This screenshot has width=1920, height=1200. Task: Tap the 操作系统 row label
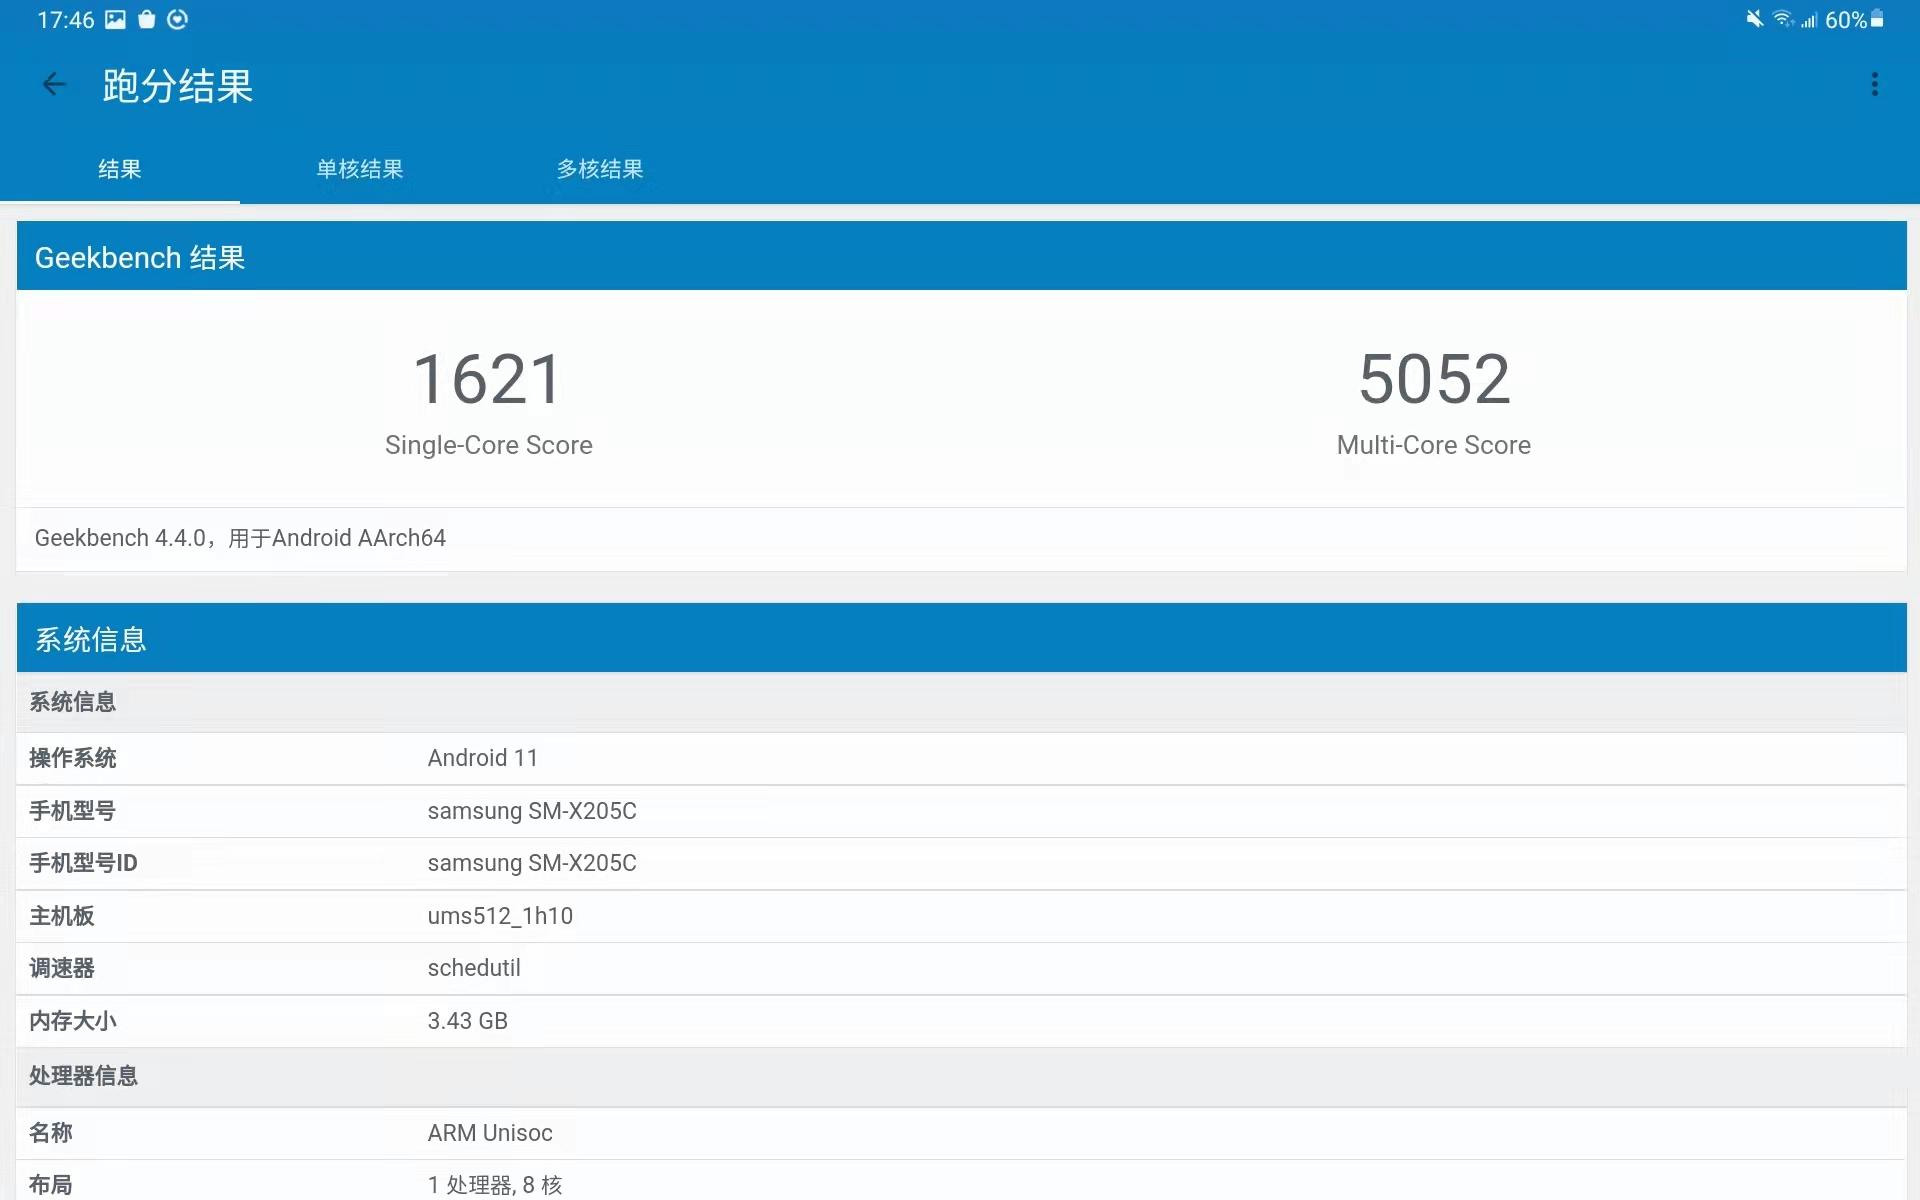pyautogui.click(x=73, y=758)
